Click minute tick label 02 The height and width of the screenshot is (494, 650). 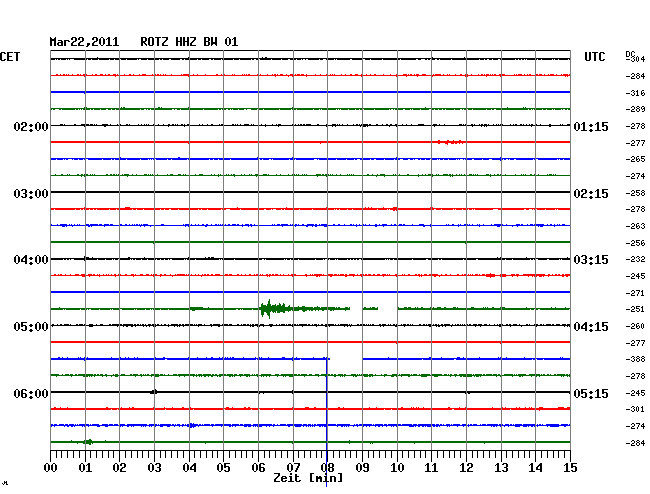[119, 468]
